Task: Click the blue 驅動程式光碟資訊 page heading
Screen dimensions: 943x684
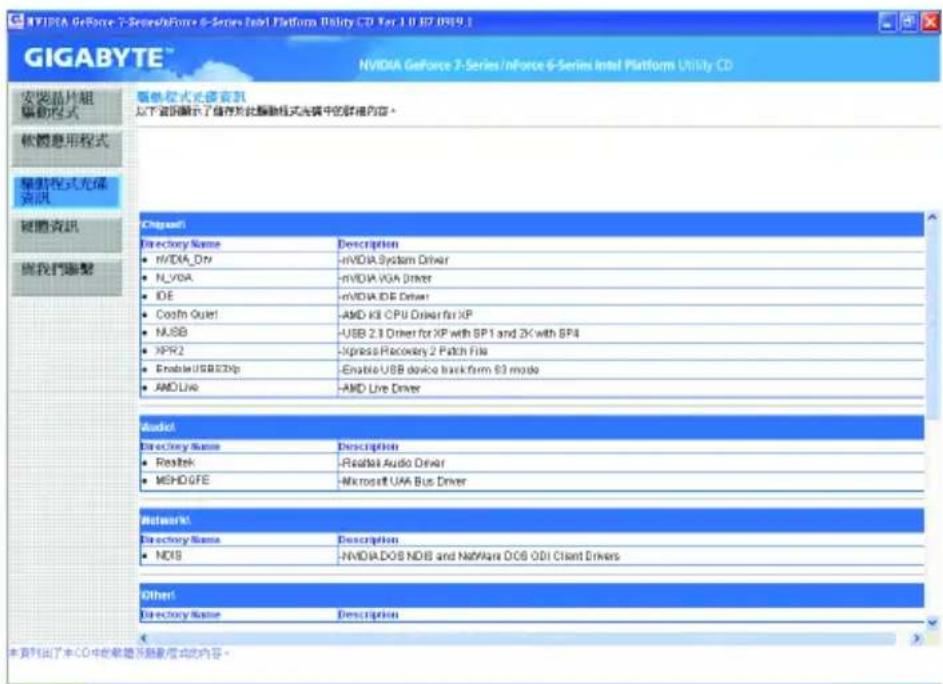Action: tap(191, 97)
